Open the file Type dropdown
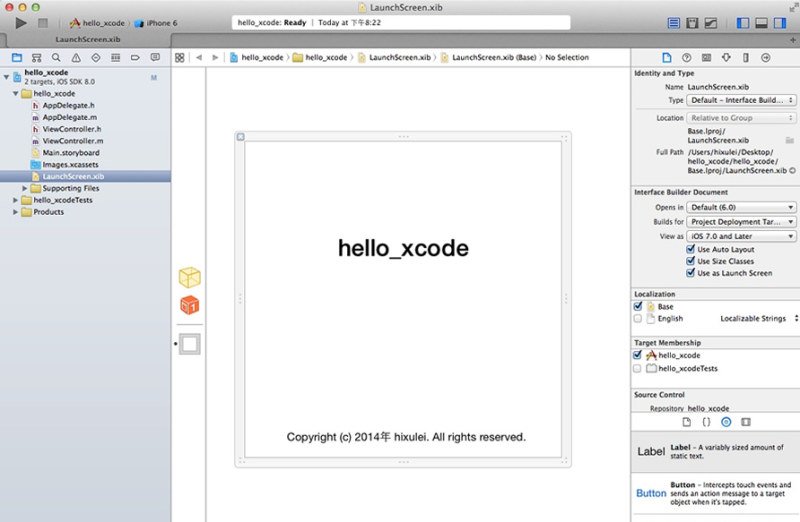Image resolution: width=800 pixels, height=522 pixels. click(741, 100)
